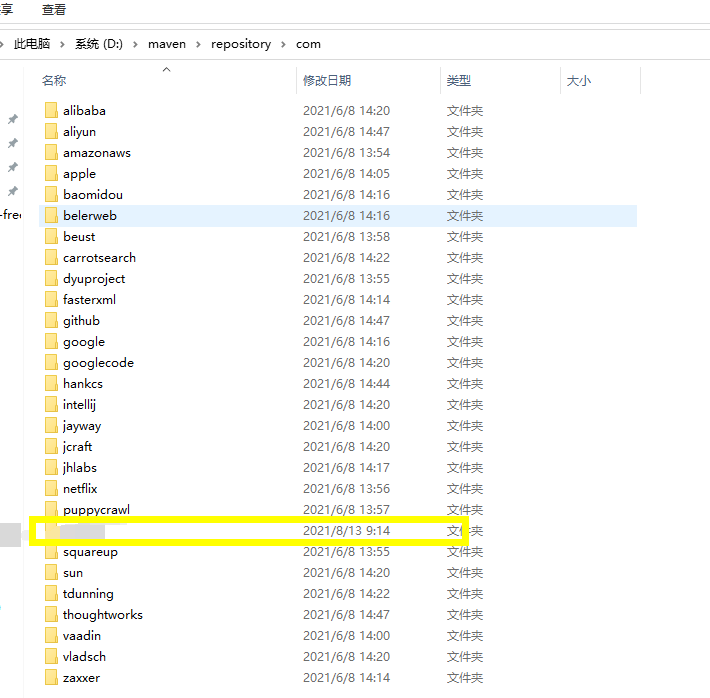Click the google folder icon
The width and height of the screenshot is (710, 698).
(x=51, y=341)
